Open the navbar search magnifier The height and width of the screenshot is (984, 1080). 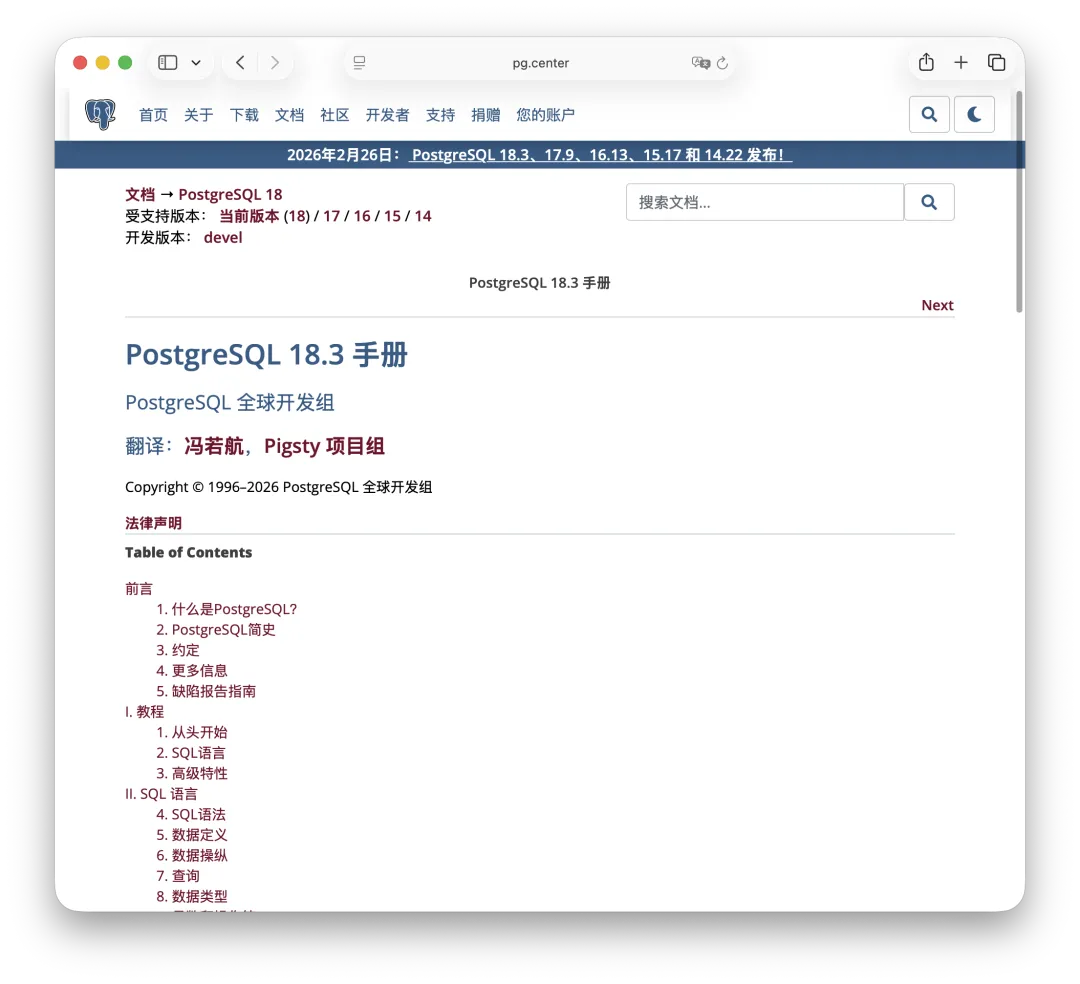click(x=928, y=114)
